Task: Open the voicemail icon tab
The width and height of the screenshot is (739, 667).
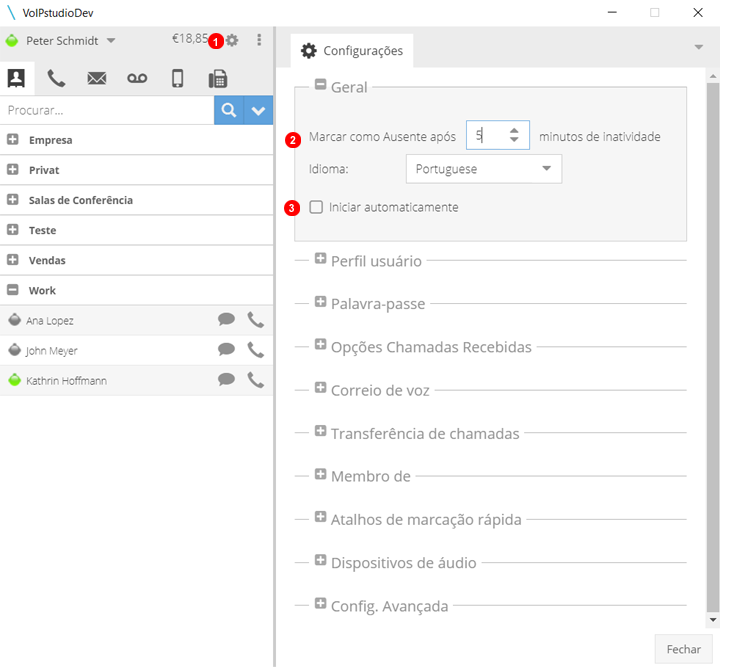Action: coord(137,78)
